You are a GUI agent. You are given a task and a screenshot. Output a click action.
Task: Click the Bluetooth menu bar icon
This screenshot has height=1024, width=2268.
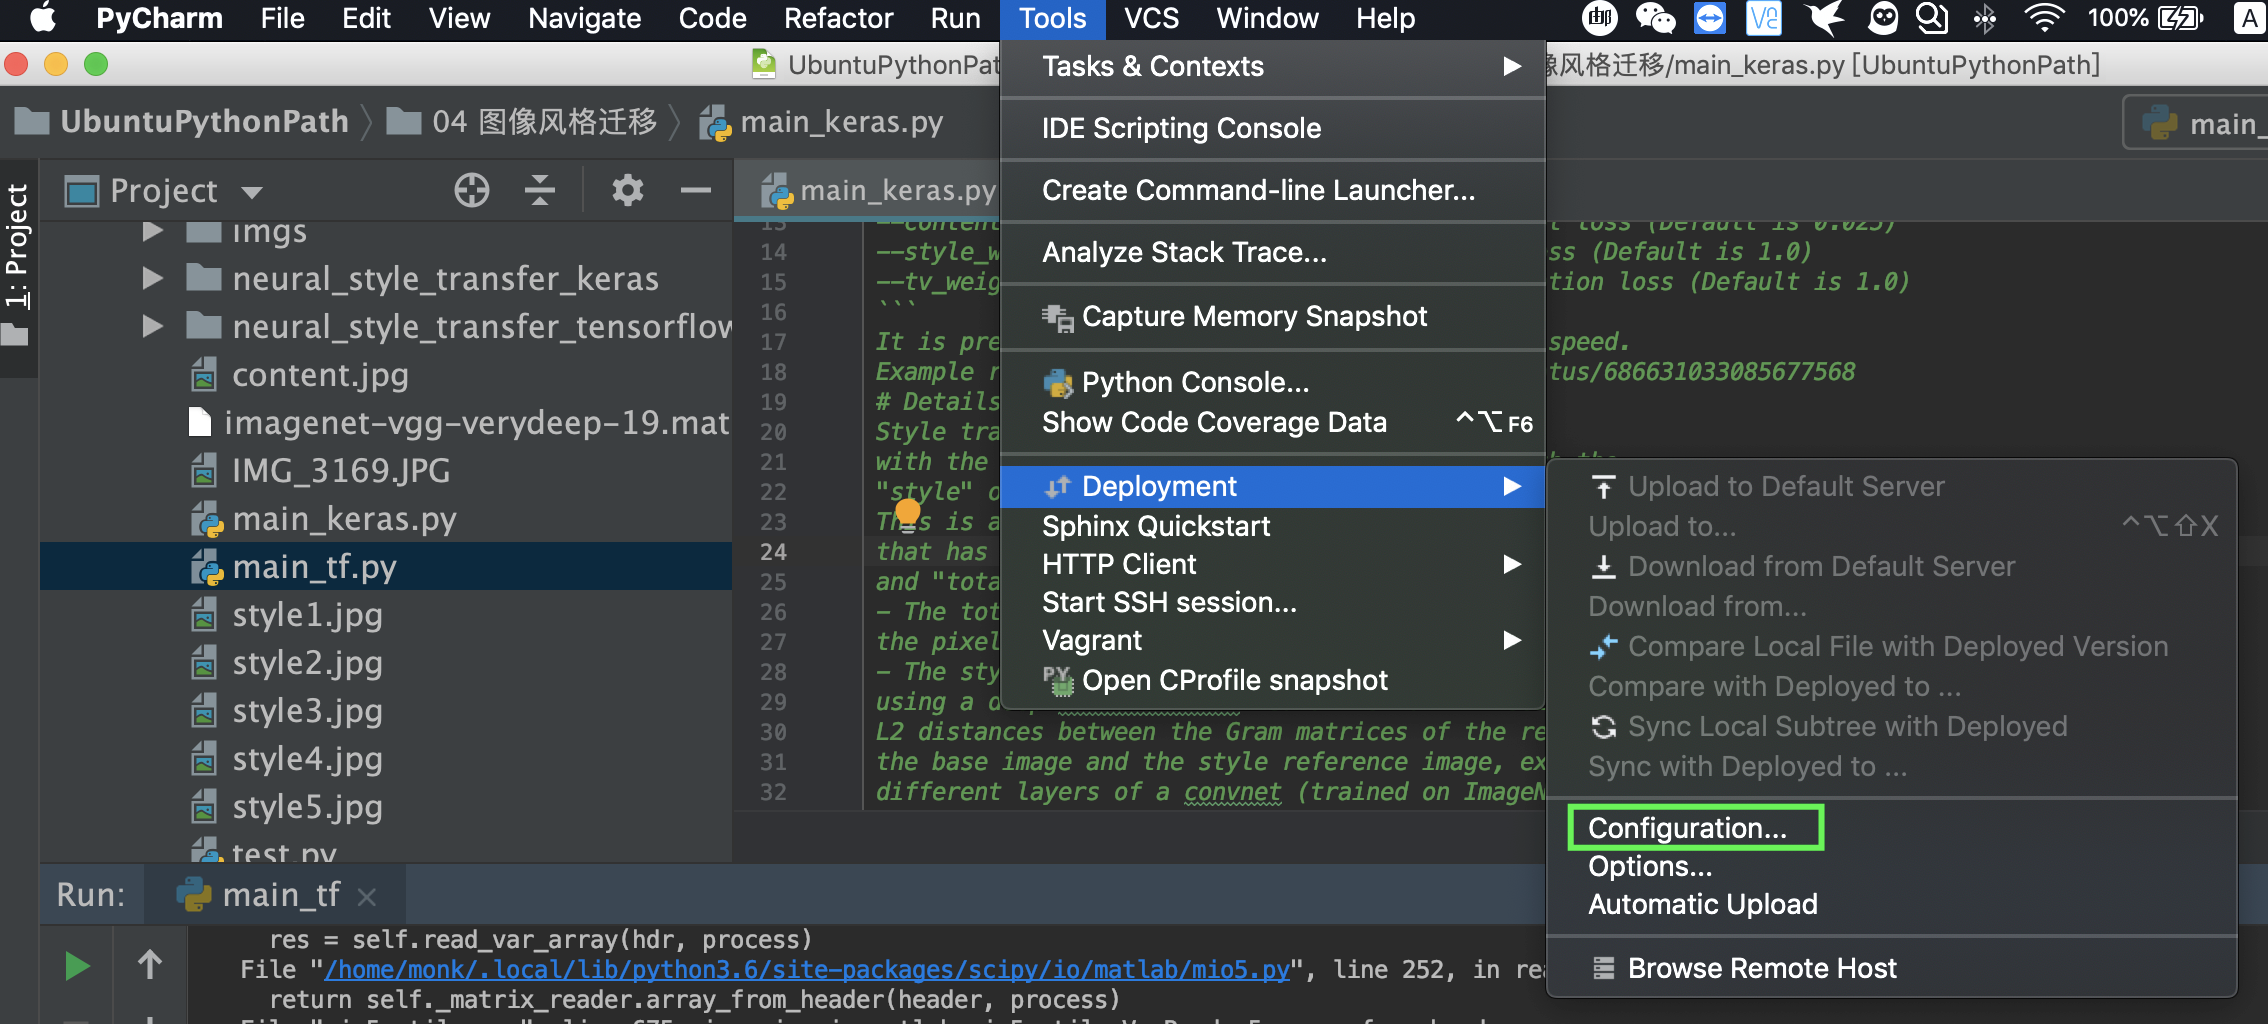point(1985,18)
